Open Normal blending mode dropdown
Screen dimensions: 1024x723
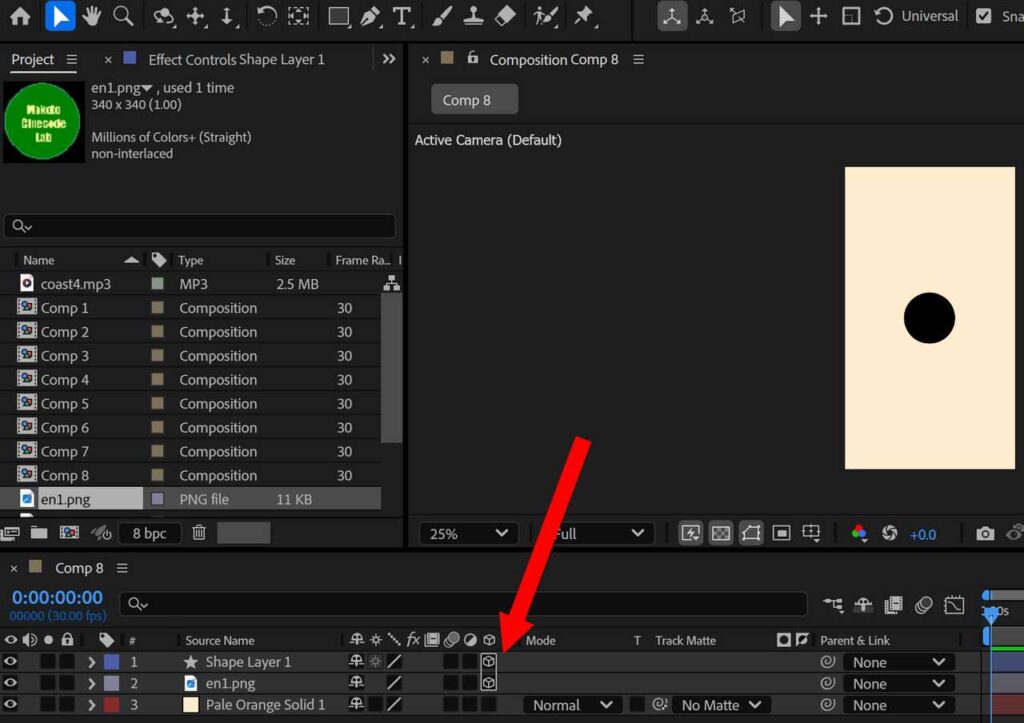point(571,705)
